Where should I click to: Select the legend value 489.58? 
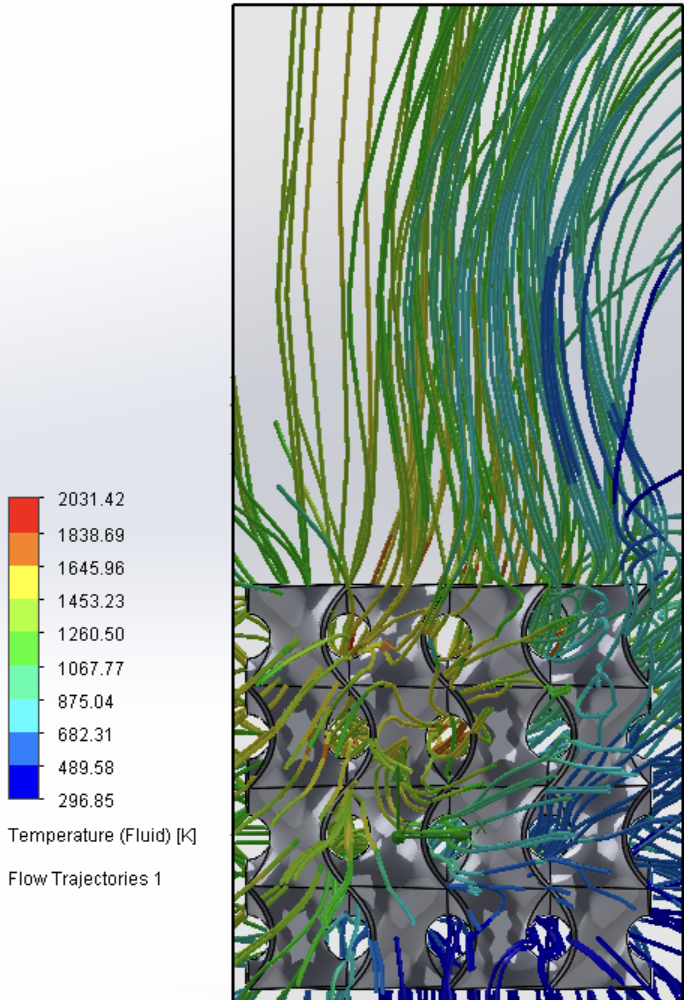coord(86,768)
